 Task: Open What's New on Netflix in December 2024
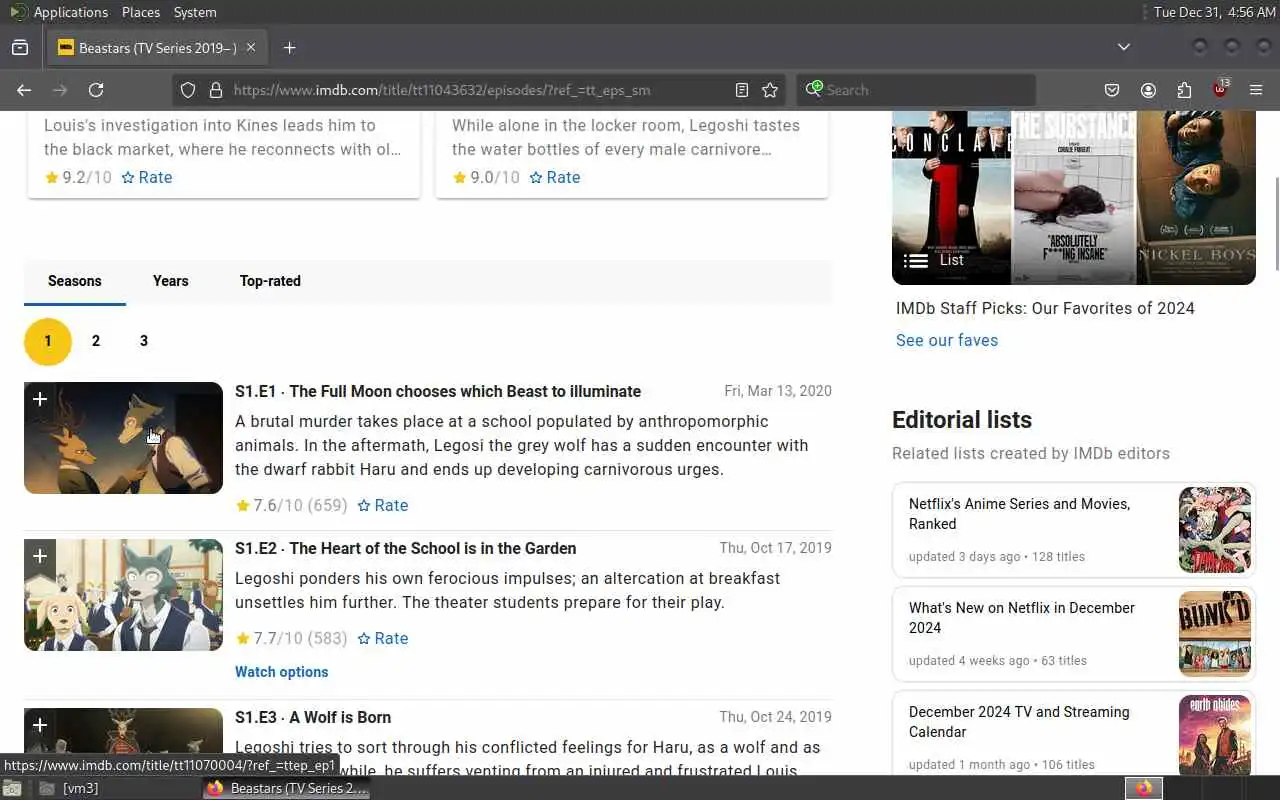pyautogui.click(x=1022, y=618)
